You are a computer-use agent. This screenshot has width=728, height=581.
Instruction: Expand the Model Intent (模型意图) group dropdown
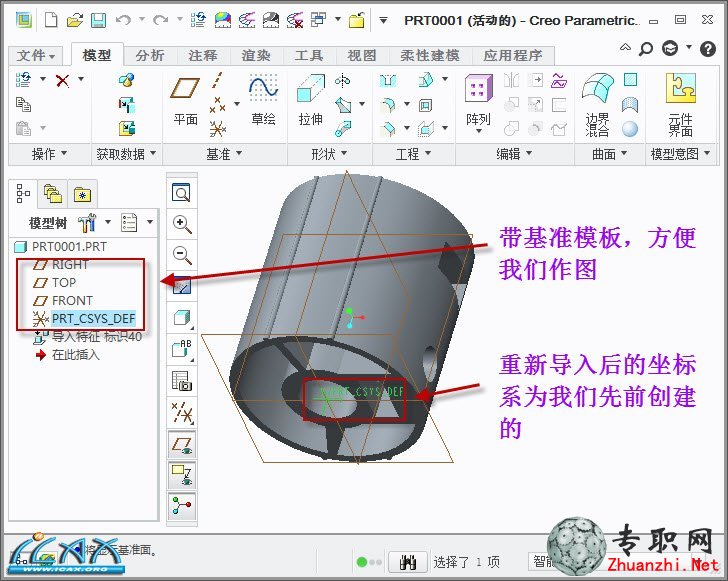pyautogui.click(x=680, y=154)
